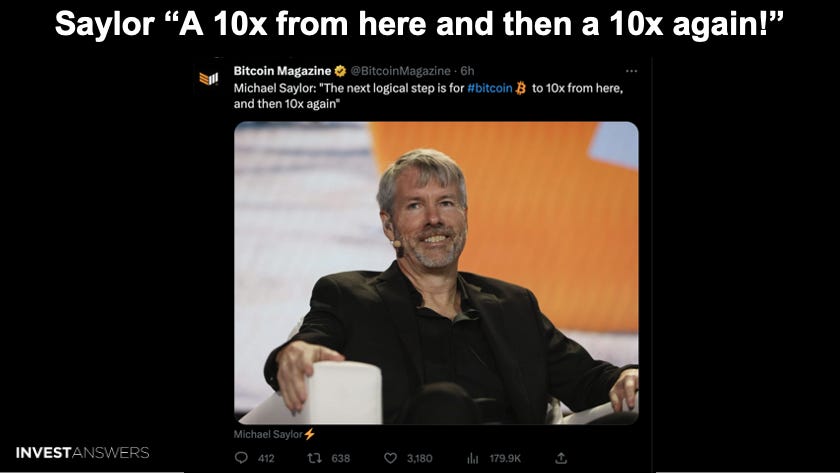
Task: Open the Michael Saylor photo
Action: pyautogui.click(x=436, y=273)
